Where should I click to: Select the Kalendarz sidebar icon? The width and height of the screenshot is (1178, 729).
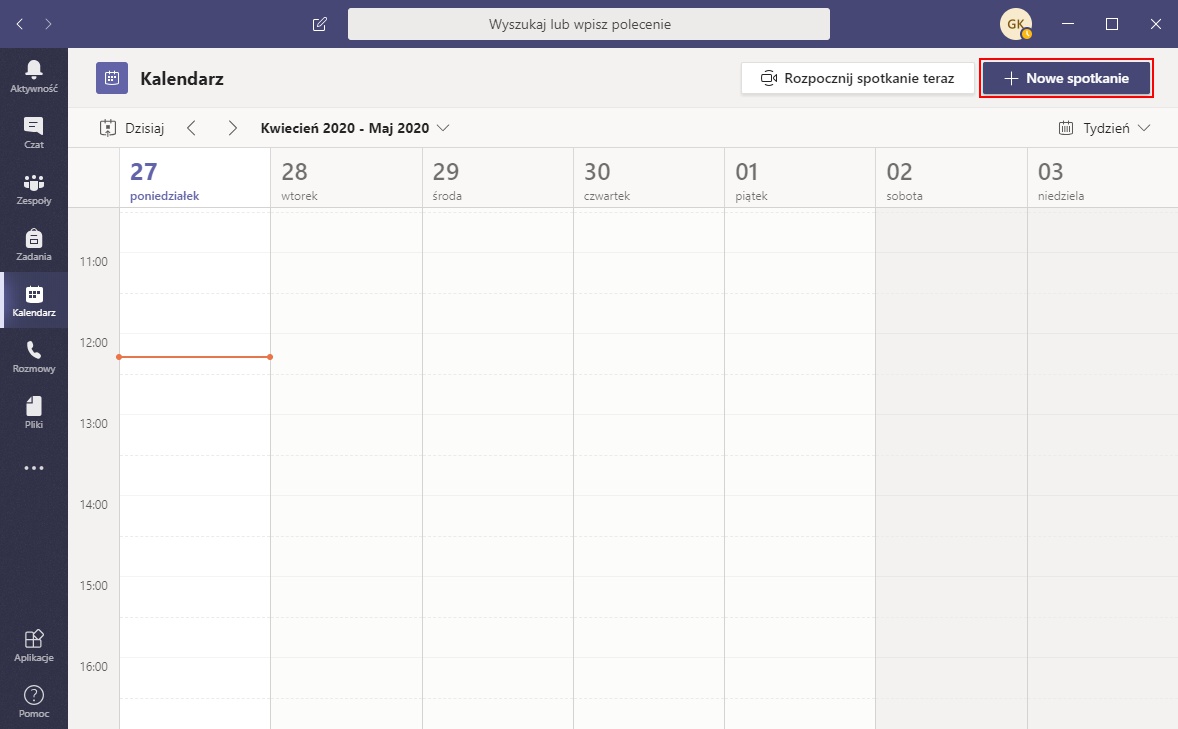click(x=34, y=301)
